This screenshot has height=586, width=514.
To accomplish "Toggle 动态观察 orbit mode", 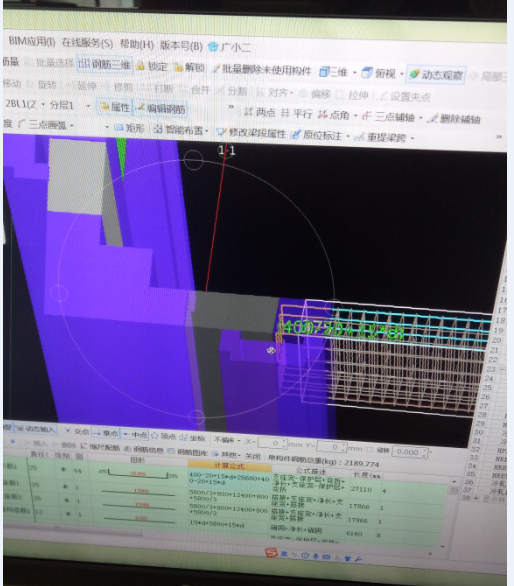I will [436, 75].
